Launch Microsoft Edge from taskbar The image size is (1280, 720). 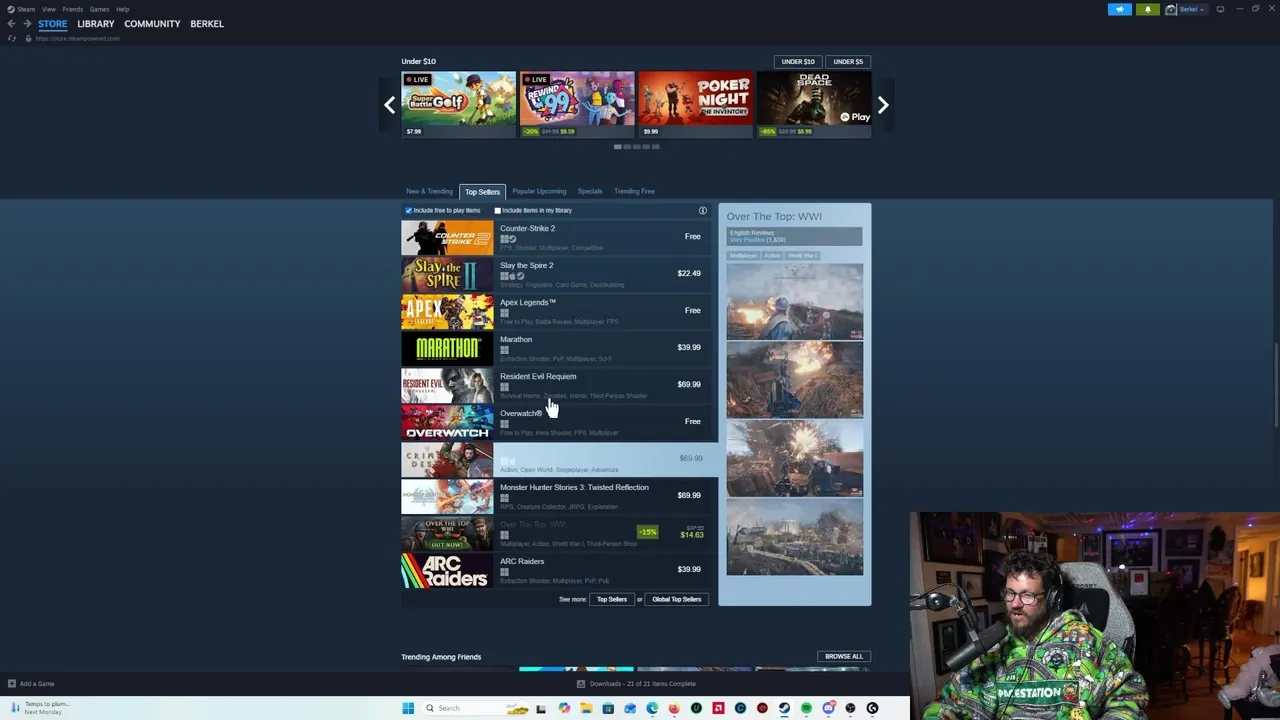pos(652,708)
